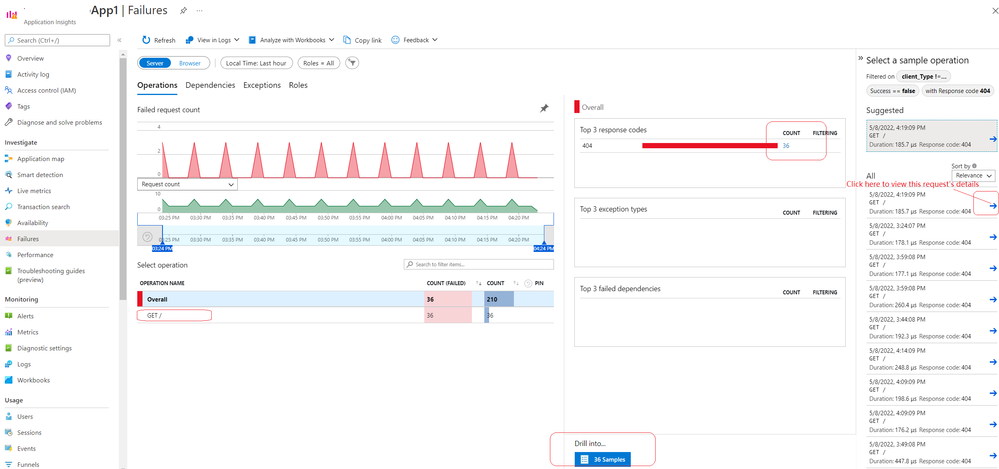Focus the left menu Search (Ctrl+/) box

(x=58, y=40)
